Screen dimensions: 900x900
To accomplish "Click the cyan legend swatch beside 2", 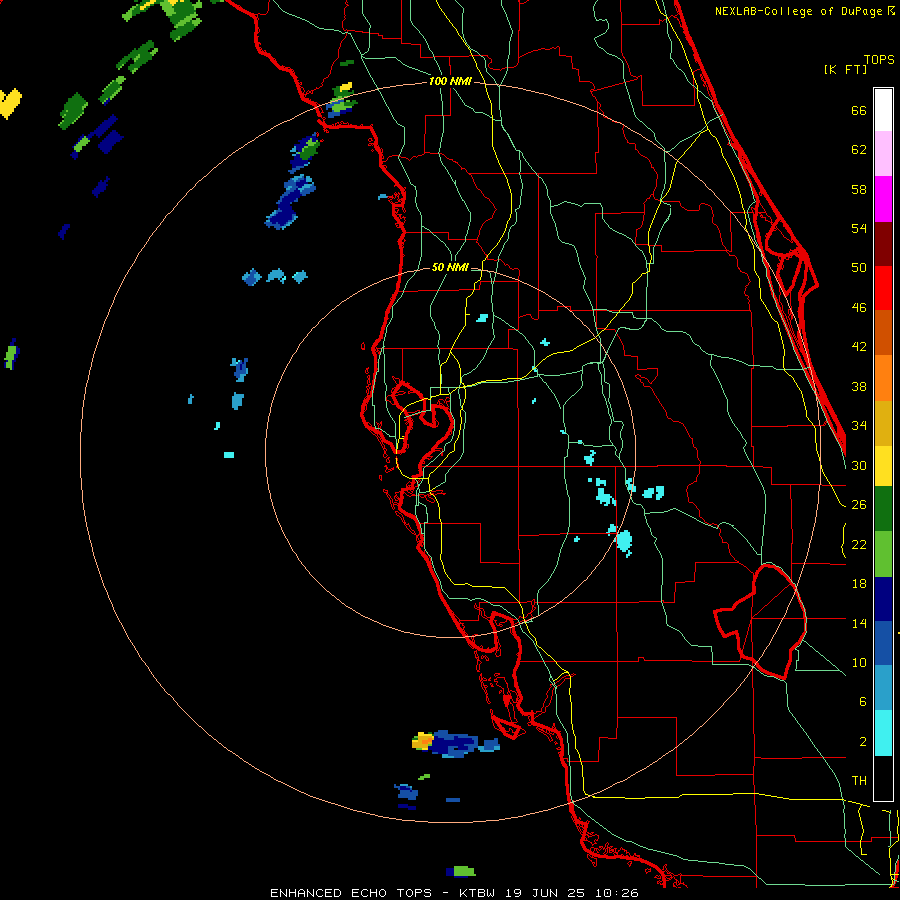I will point(883,733).
